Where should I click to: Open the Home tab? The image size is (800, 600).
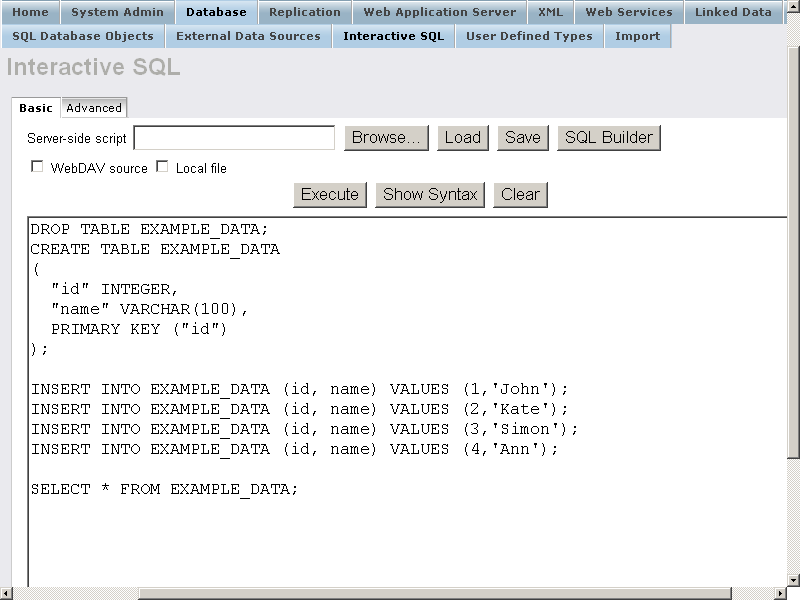[30, 12]
